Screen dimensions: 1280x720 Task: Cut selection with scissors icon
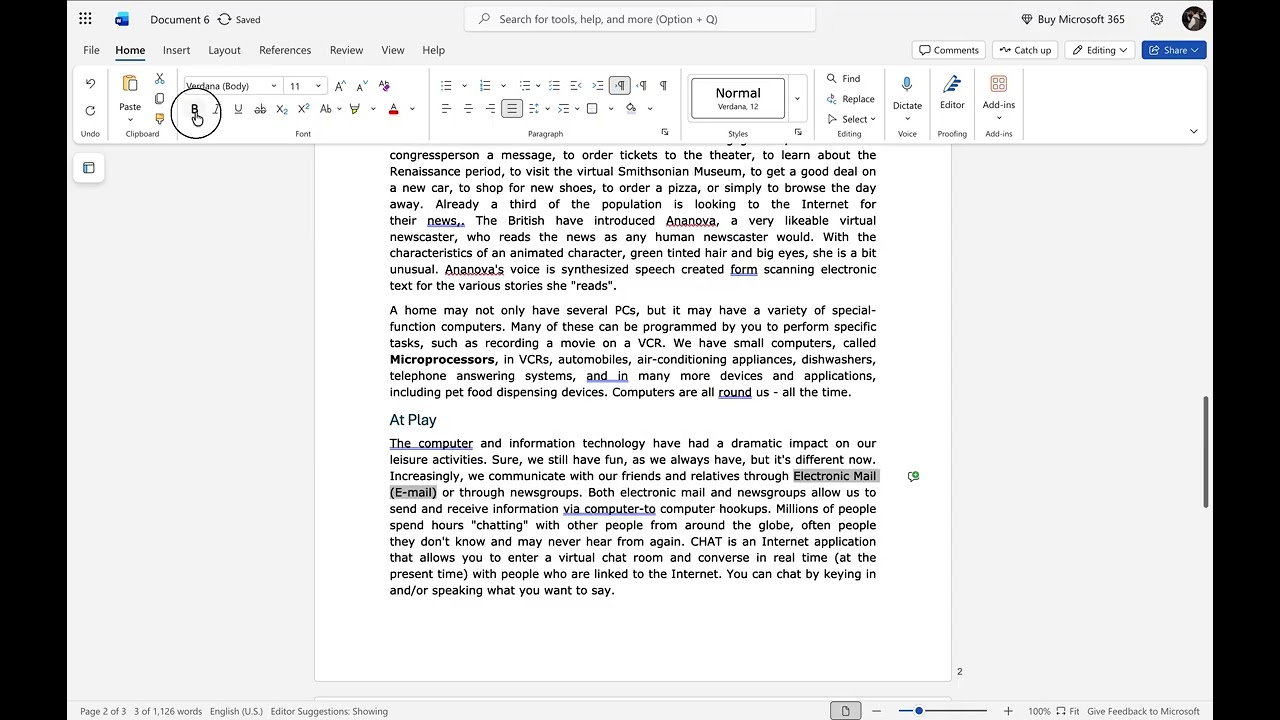(159, 78)
